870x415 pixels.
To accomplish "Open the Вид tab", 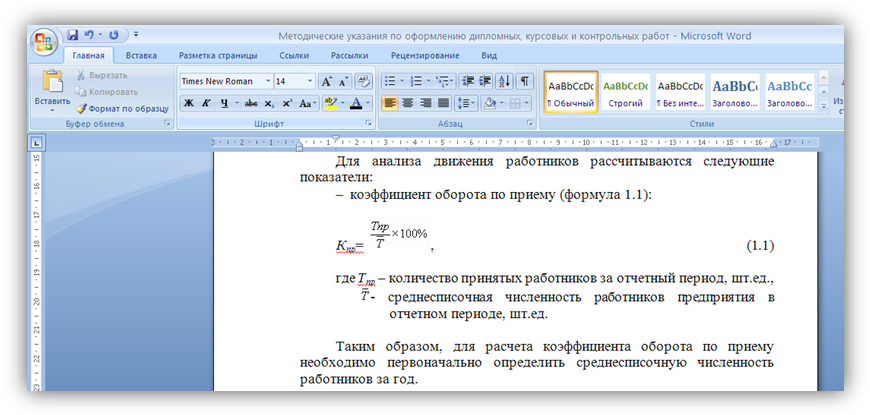I will [x=489, y=55].
